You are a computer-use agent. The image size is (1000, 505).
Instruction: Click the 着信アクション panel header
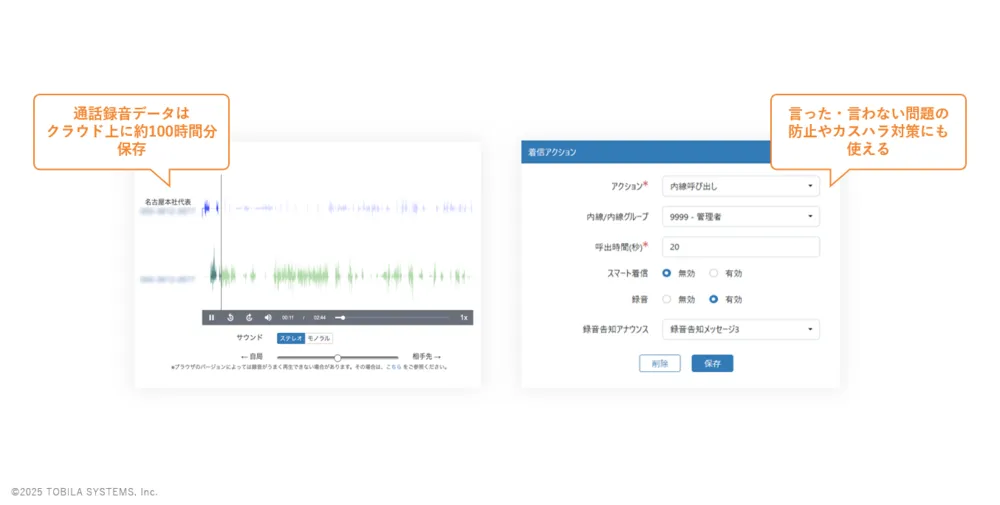pos(645,152)
